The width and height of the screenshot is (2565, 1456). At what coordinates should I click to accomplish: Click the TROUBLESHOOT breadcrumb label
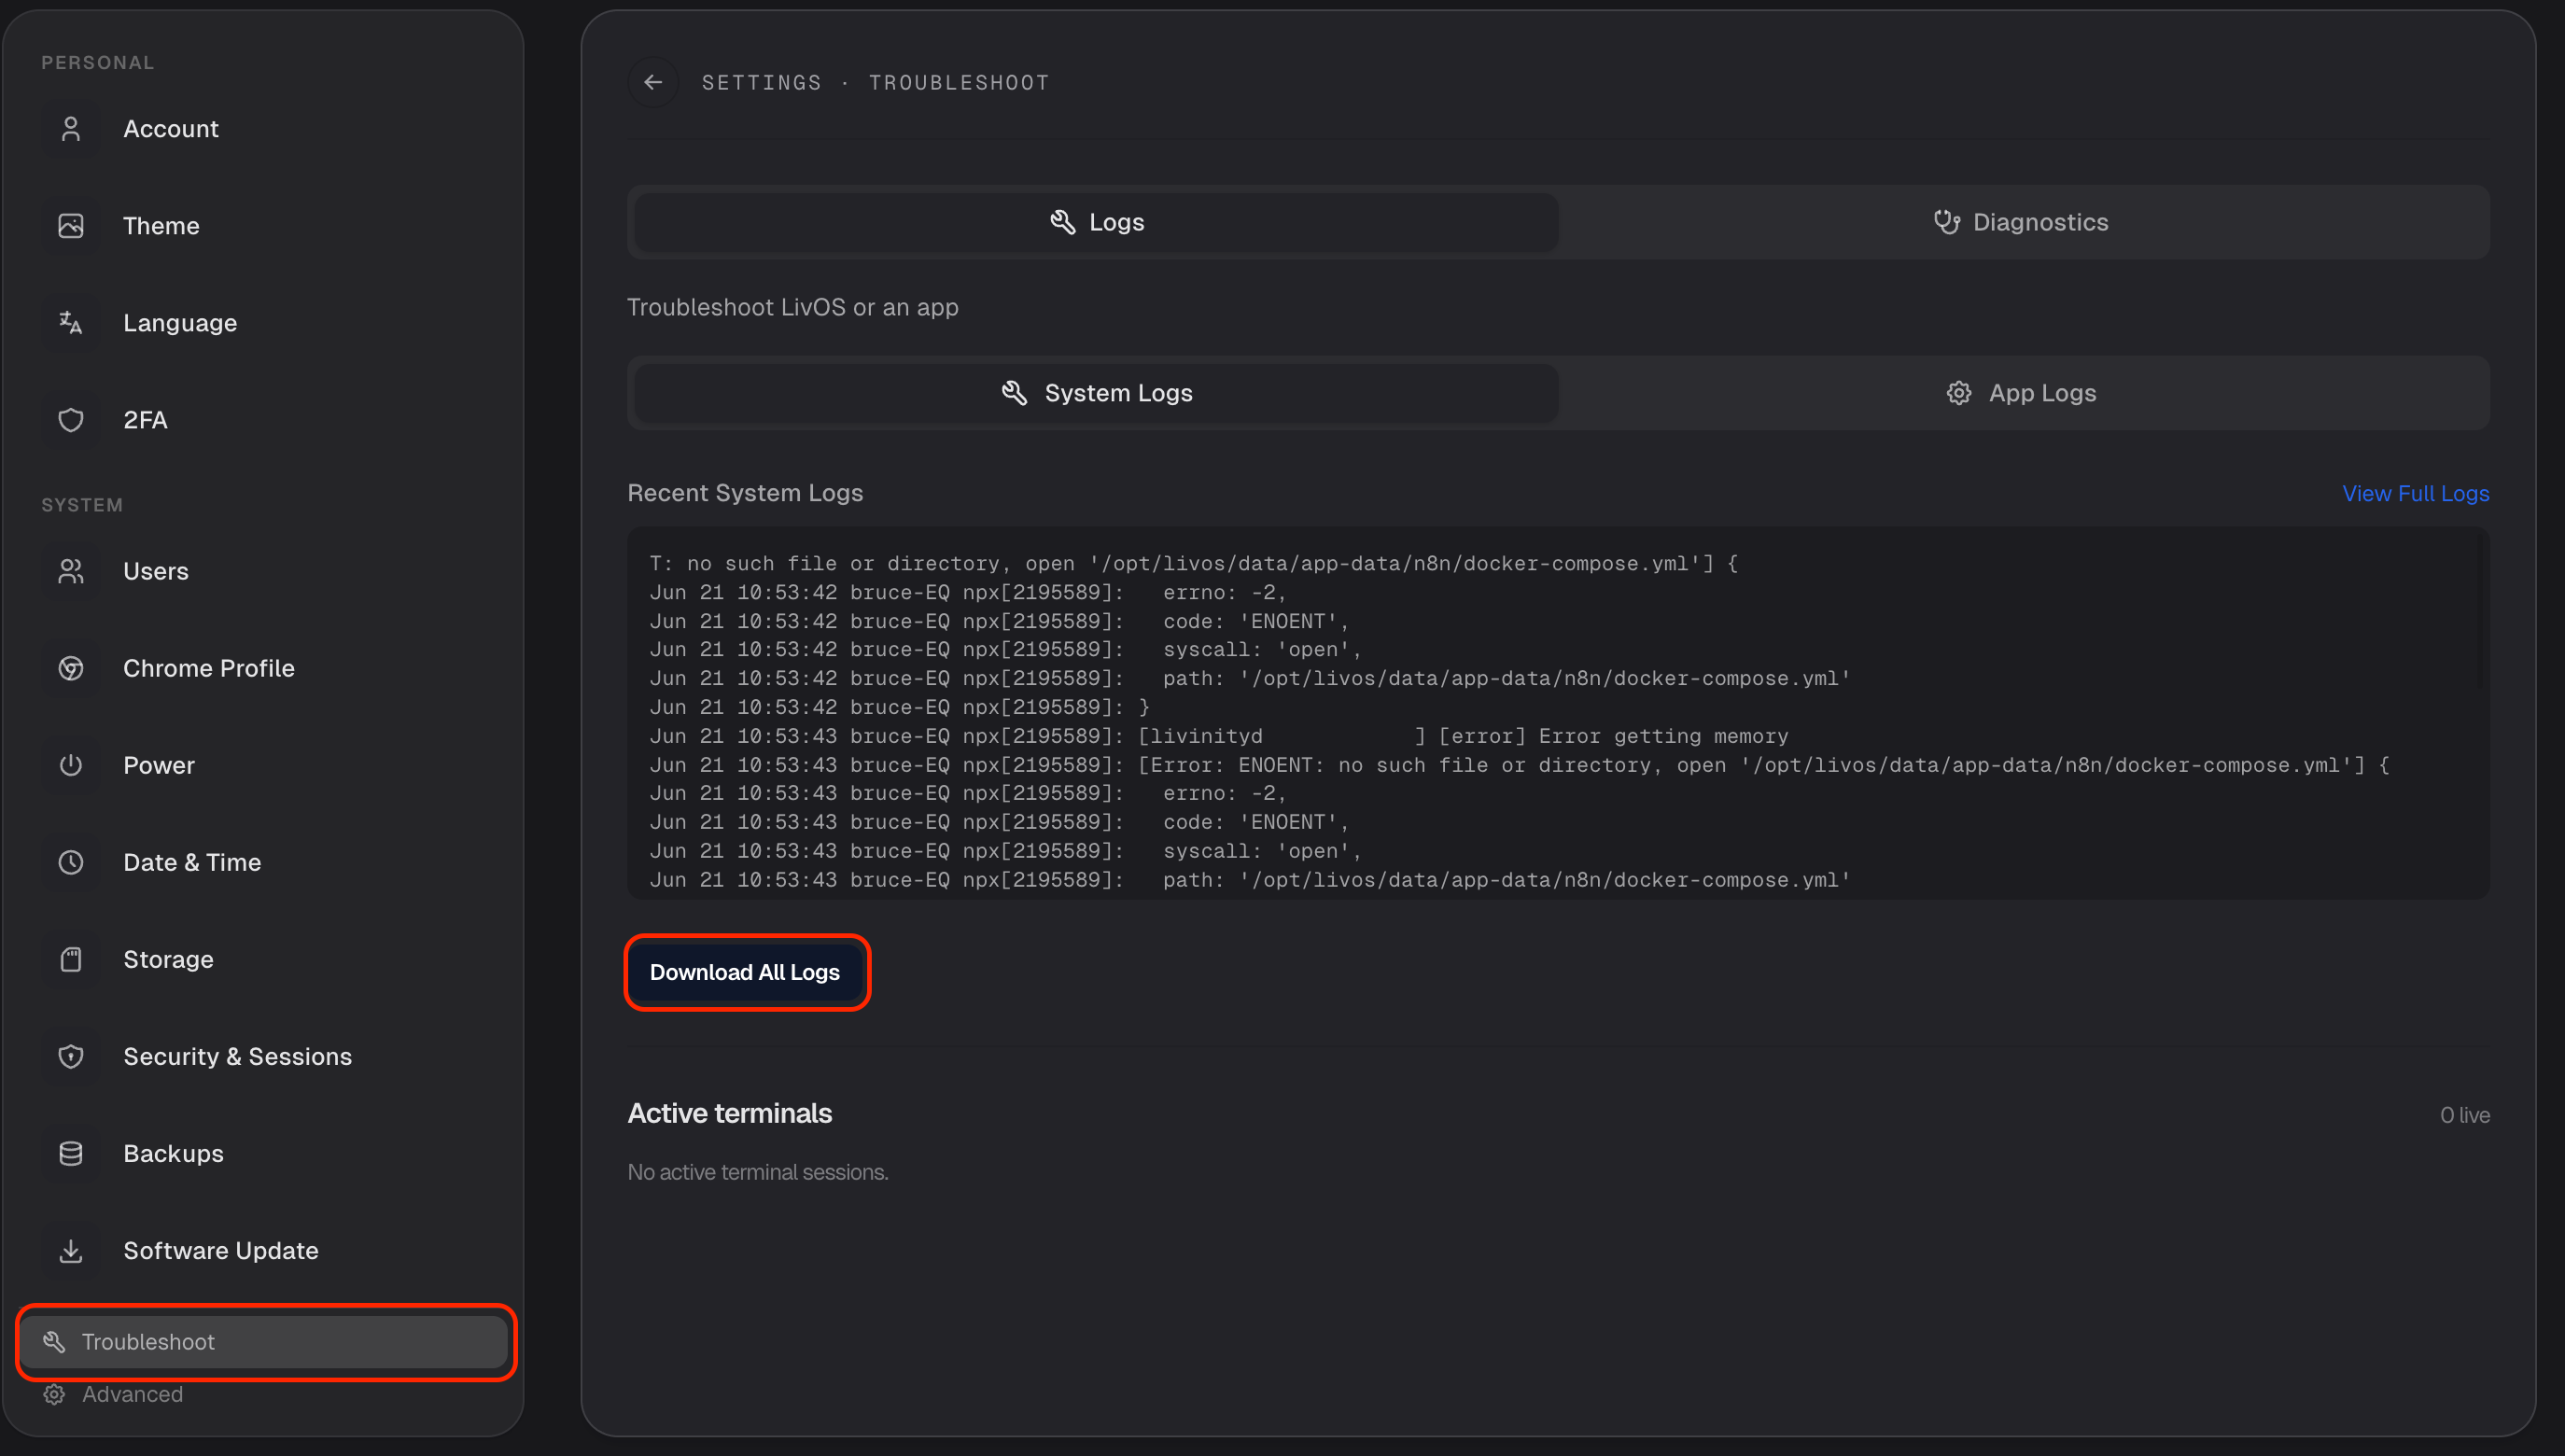tap(959, 83)
